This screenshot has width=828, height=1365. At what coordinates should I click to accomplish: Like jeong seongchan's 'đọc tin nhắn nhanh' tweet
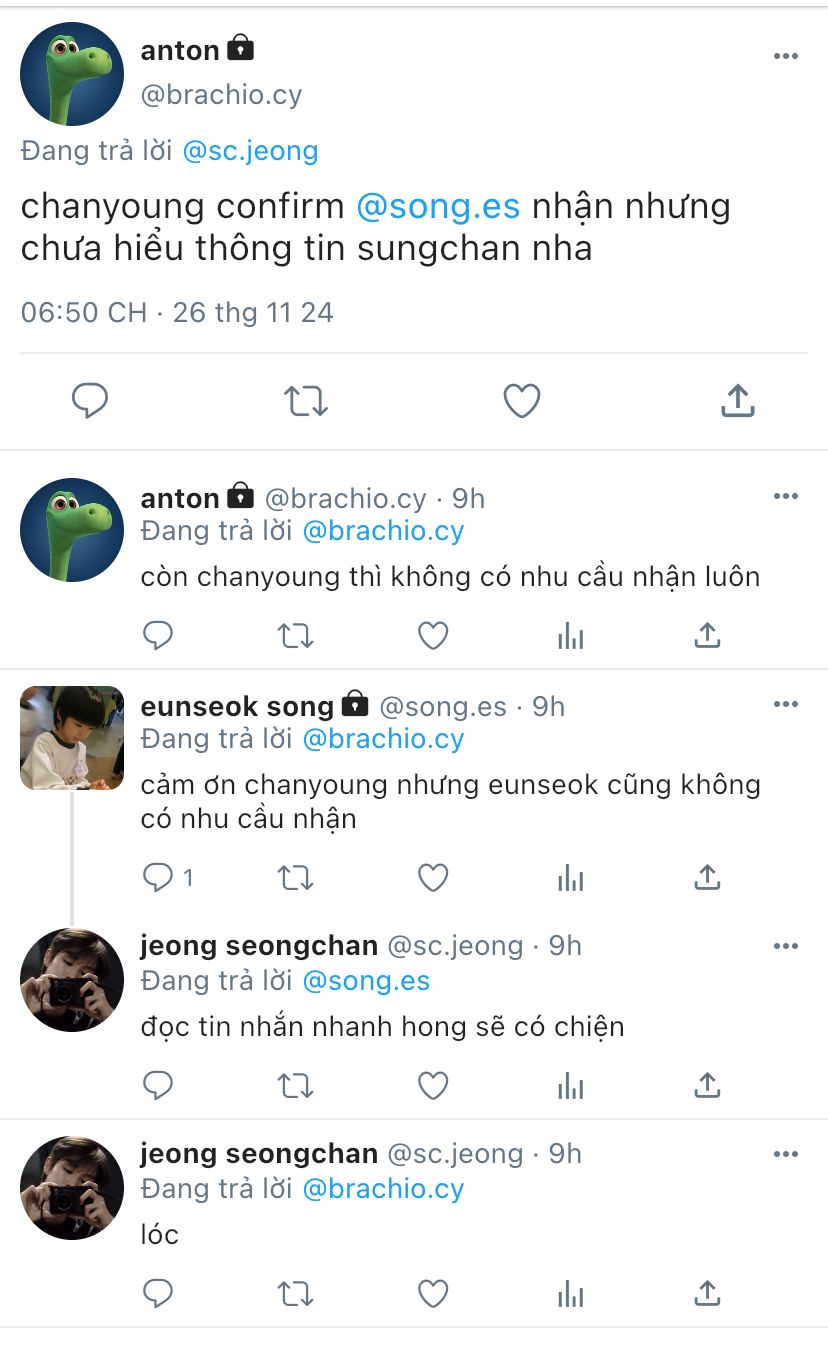pyautogui.click(x=433, y=1085)
